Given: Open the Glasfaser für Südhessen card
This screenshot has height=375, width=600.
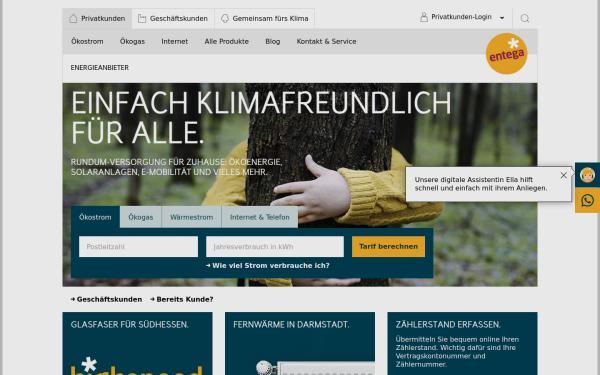Looking at the screenshot, I should click(x=137, y=344).
